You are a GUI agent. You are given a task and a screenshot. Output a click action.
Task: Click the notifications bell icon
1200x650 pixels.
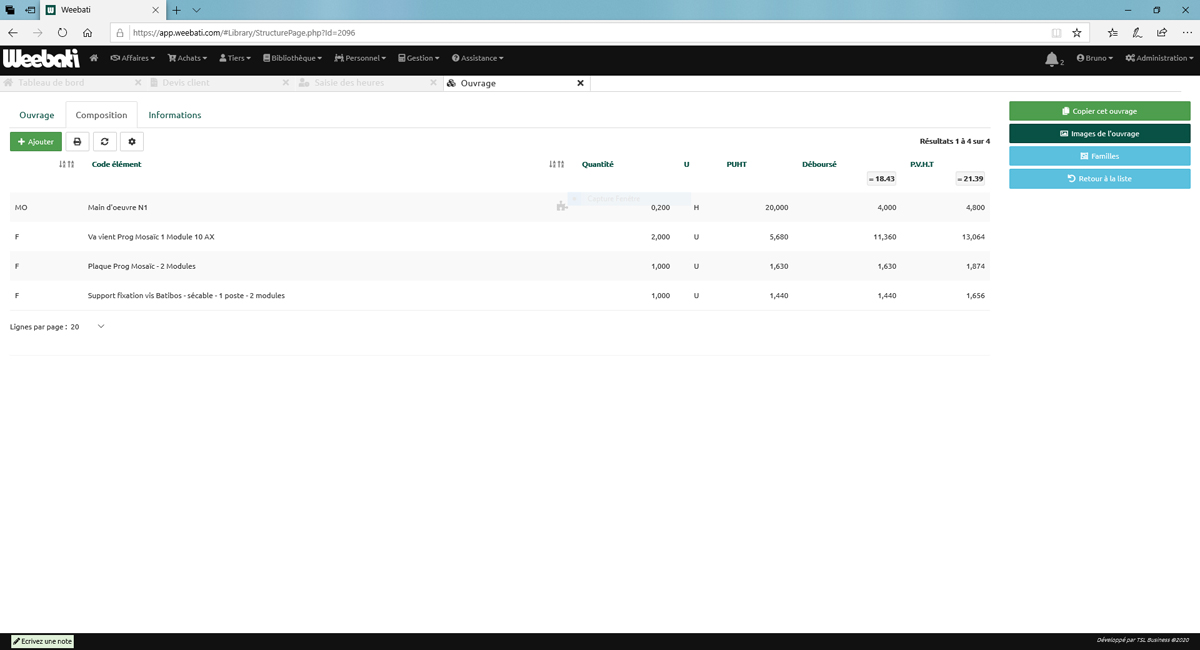[1051, 59]
